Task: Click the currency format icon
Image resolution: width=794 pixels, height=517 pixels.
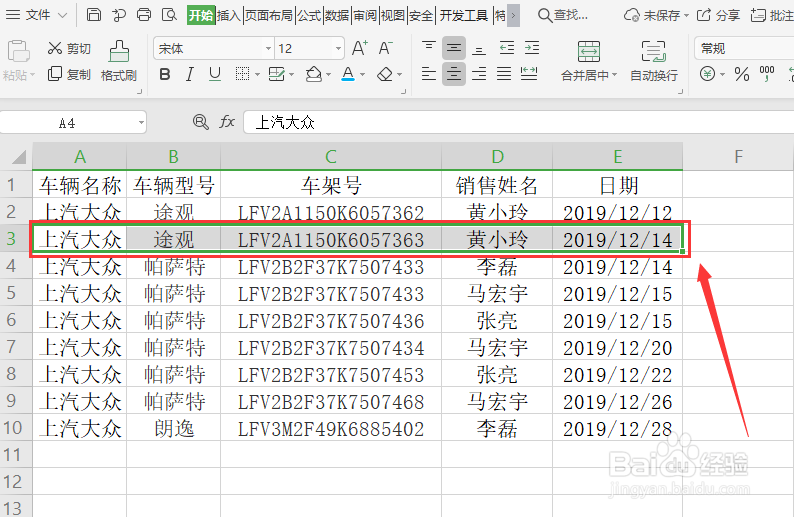Action: (x=707, y=74)
